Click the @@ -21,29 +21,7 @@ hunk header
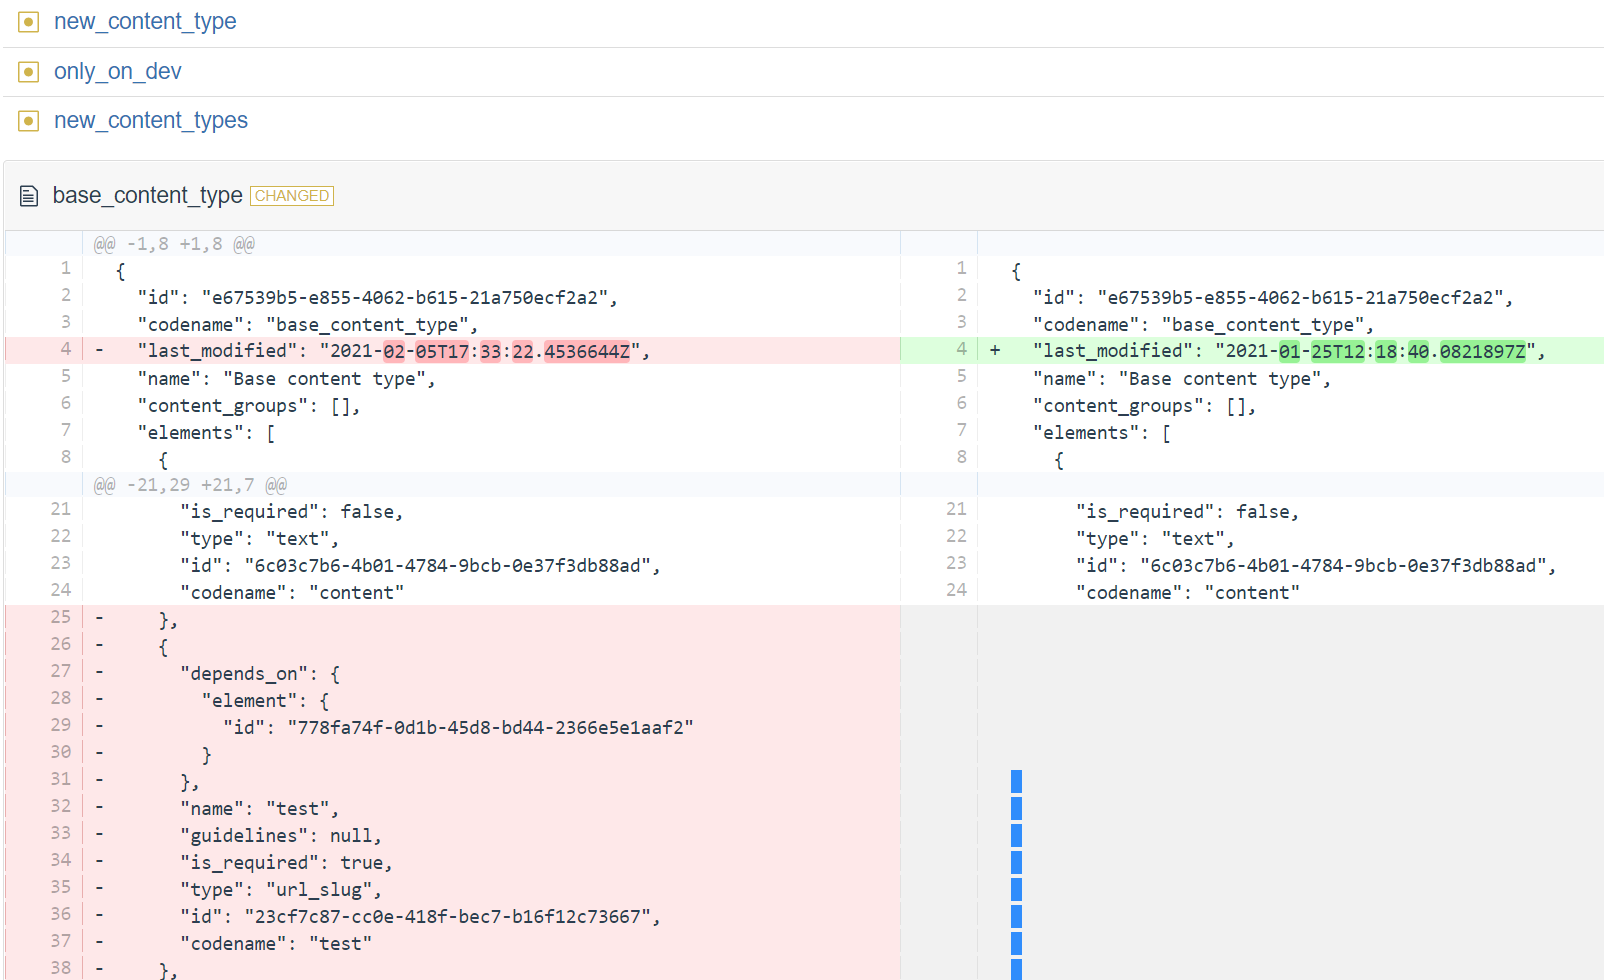The height and width of the screenshot is (980, 1604). click(x=190, y=485)
